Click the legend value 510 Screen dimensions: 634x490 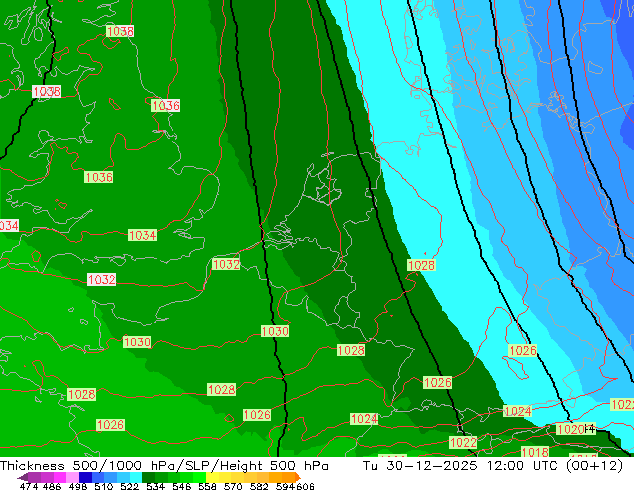pos(104,486)
